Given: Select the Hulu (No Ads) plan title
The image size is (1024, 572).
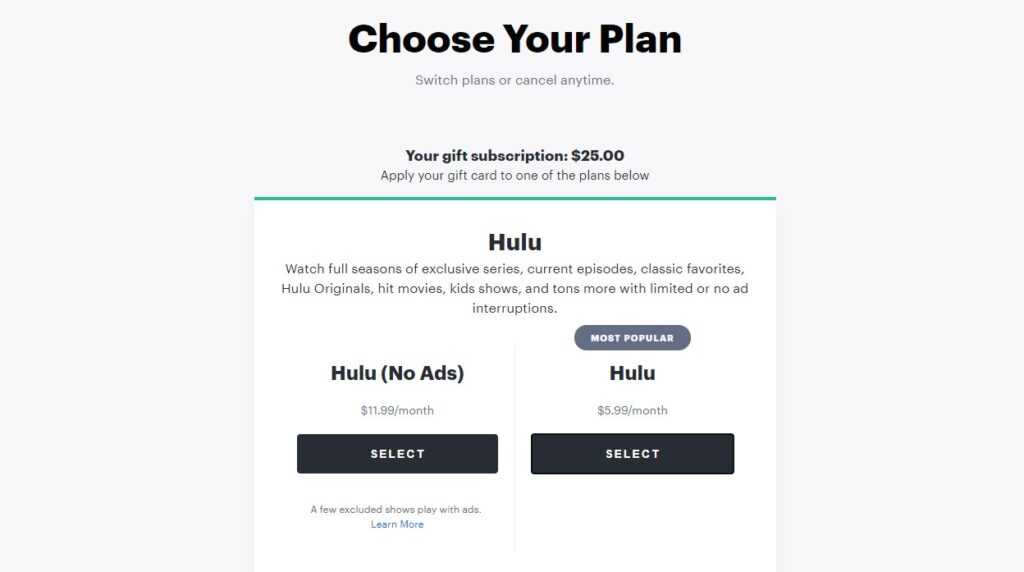Looking at the screenshot, I should pos(397,373).
